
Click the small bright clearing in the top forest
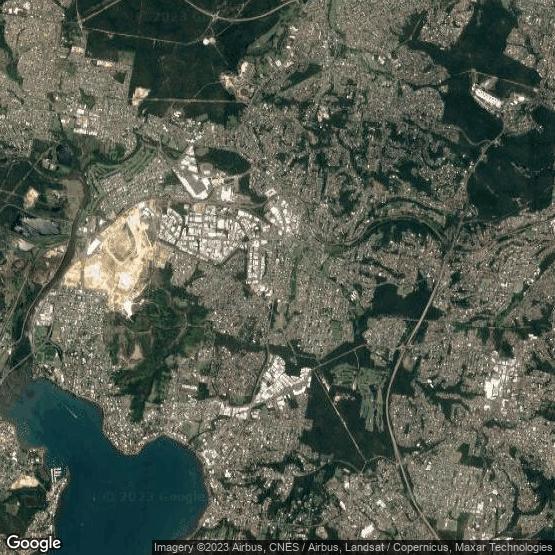pyautogui.click(x=209, y=41)
